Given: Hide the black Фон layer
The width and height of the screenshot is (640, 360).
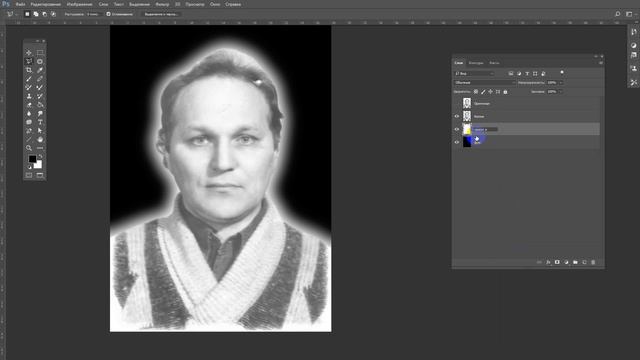Looking at the screenshot, I should coord(457,142).
